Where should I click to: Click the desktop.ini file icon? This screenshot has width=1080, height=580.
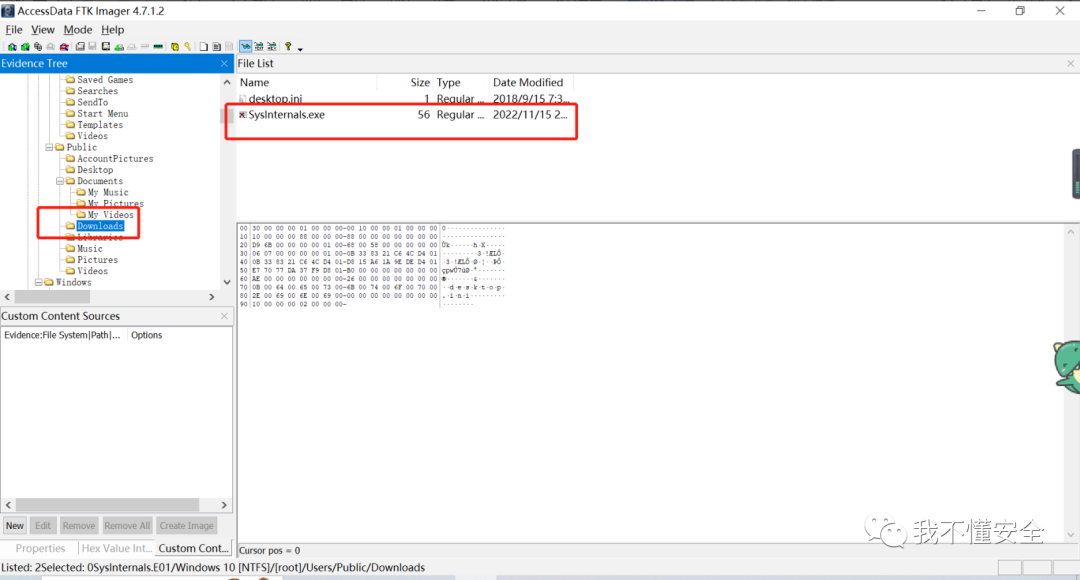coord(242,99)
